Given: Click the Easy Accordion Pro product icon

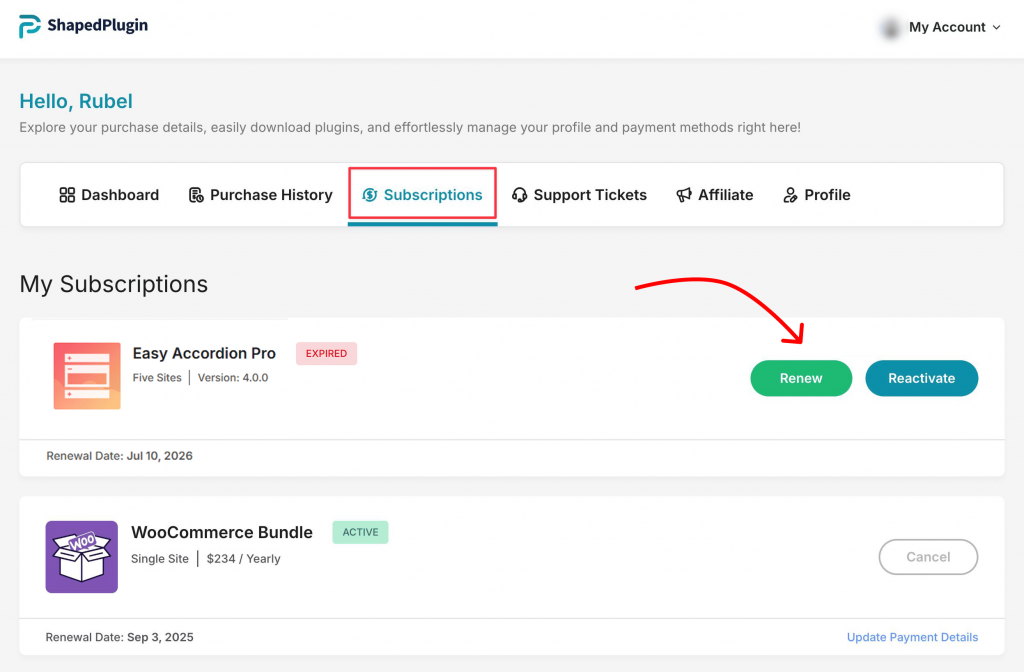Looking at the screenshot, I should pyautogui.click(x=87, y=376).
